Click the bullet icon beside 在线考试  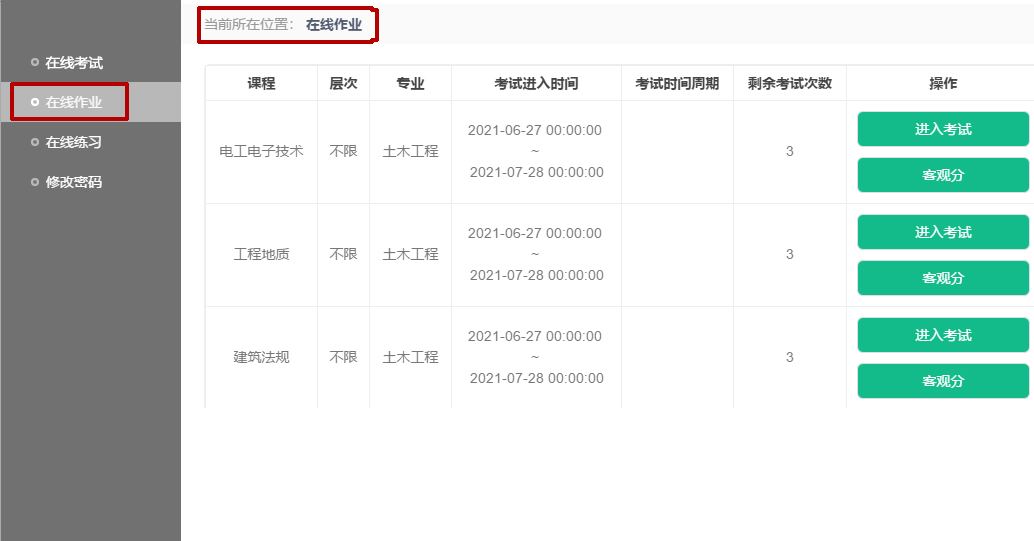[x=35, y=62]
